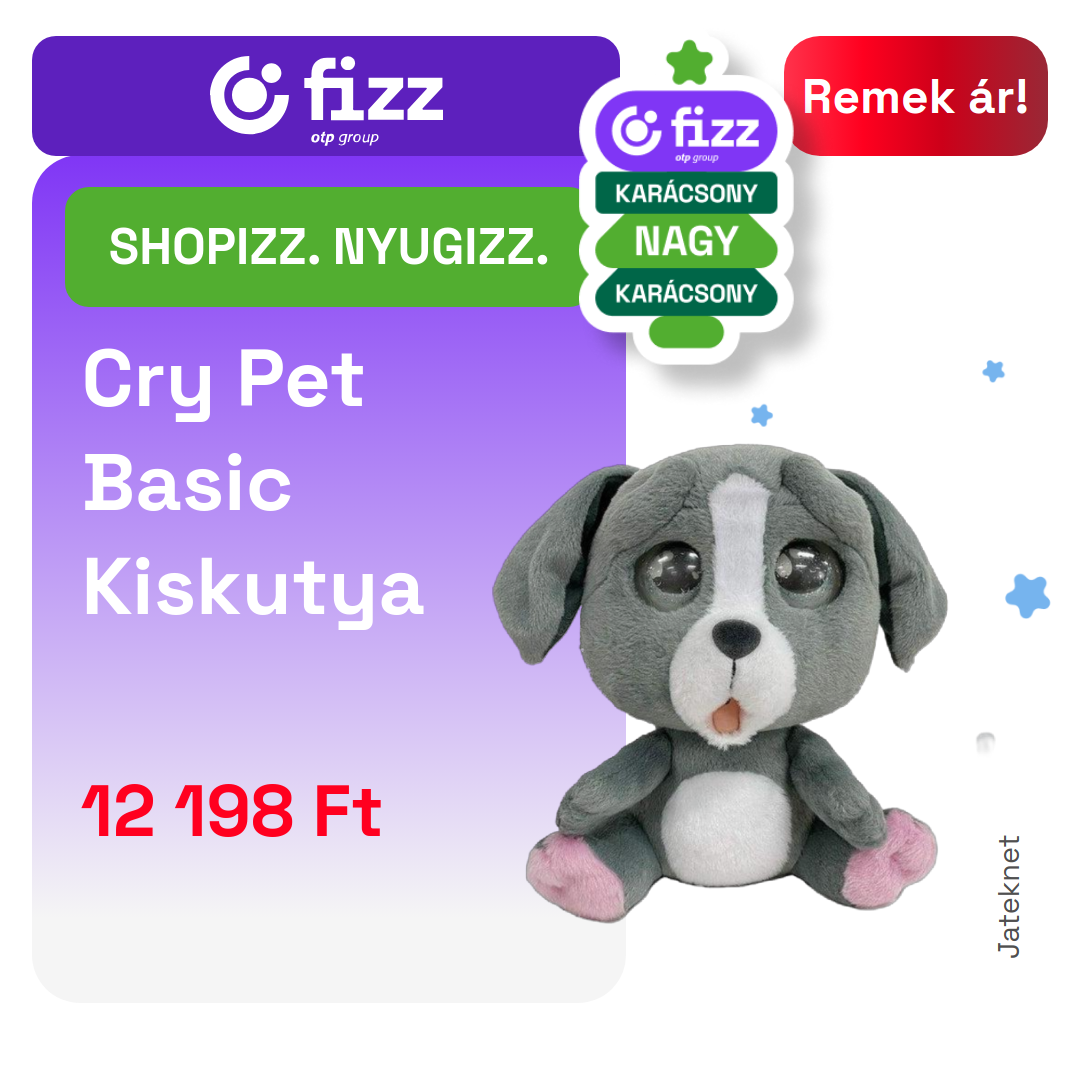Click the Kiskutya title text
Screen dimensions: 1080x1080
click(x=253, y=591)
